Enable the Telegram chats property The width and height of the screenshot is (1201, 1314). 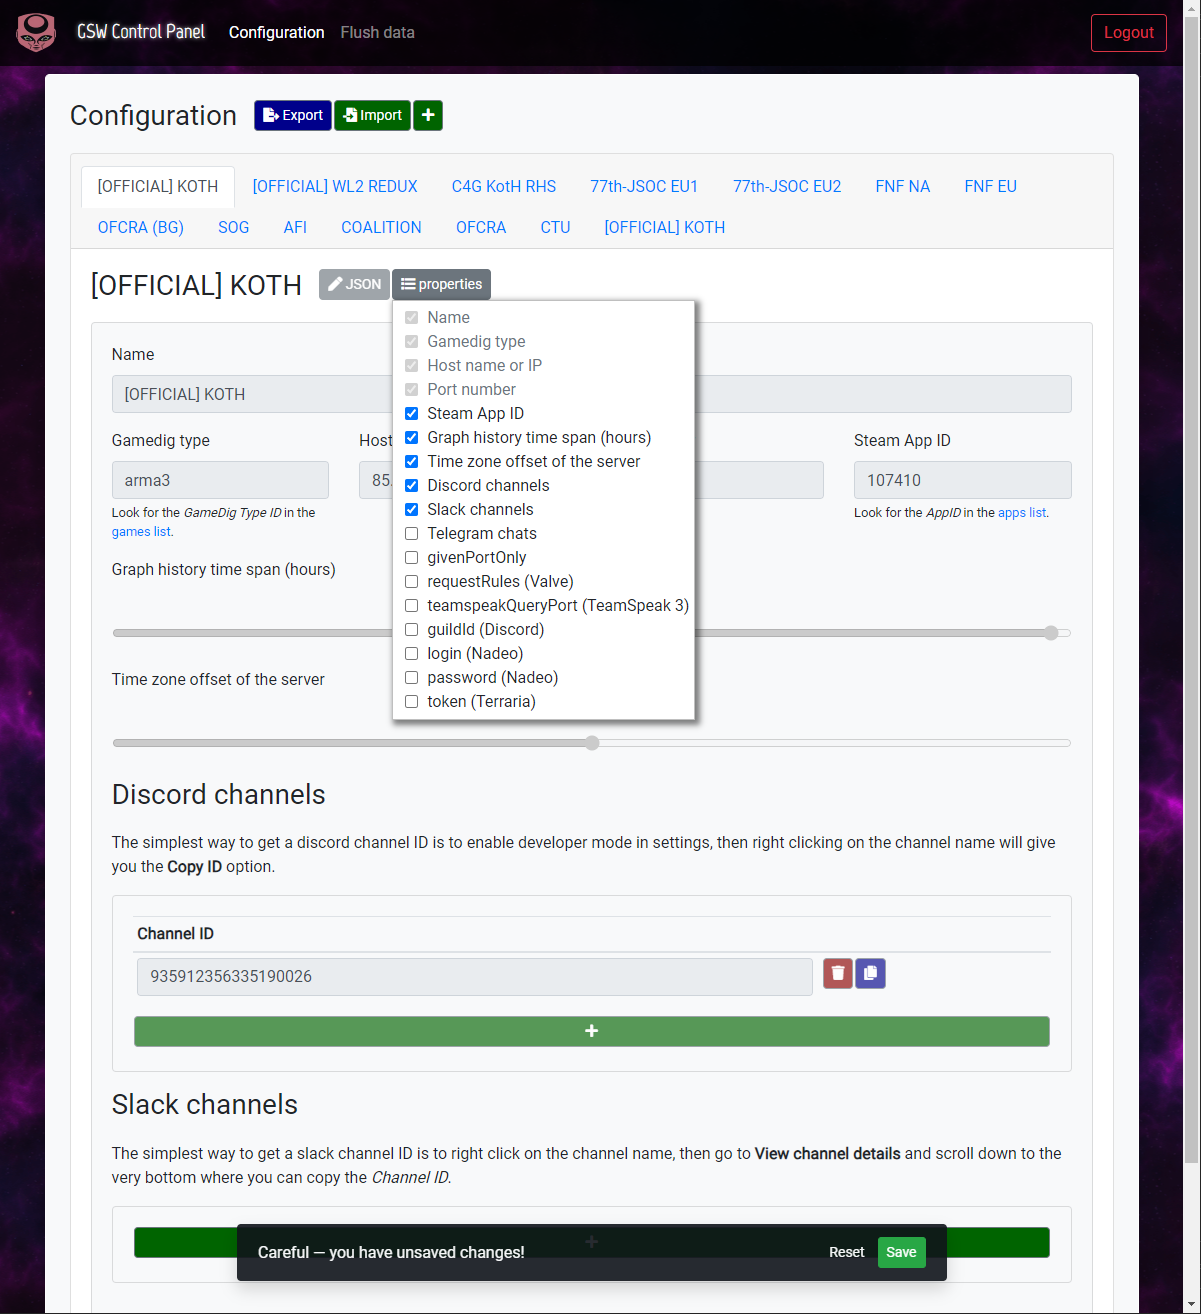point(411,533)
